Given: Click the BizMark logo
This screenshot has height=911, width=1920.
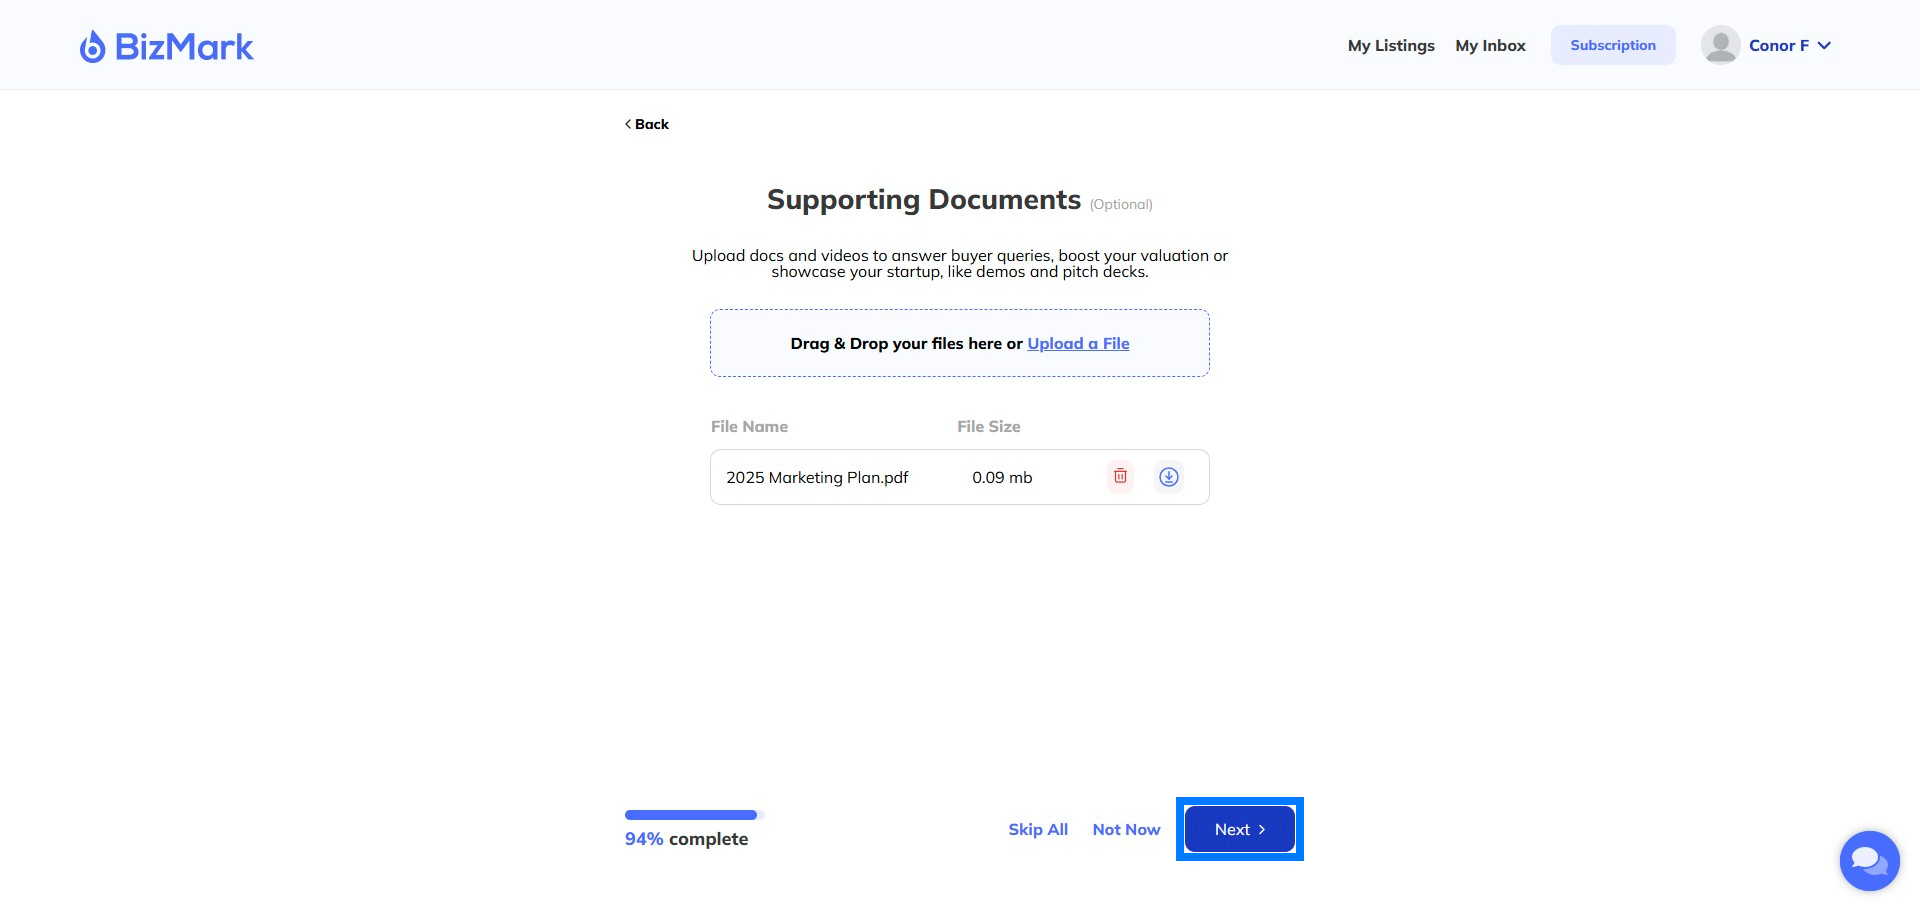Looking at the screenshot, I should pyautogui.click(x=166, y=46).
